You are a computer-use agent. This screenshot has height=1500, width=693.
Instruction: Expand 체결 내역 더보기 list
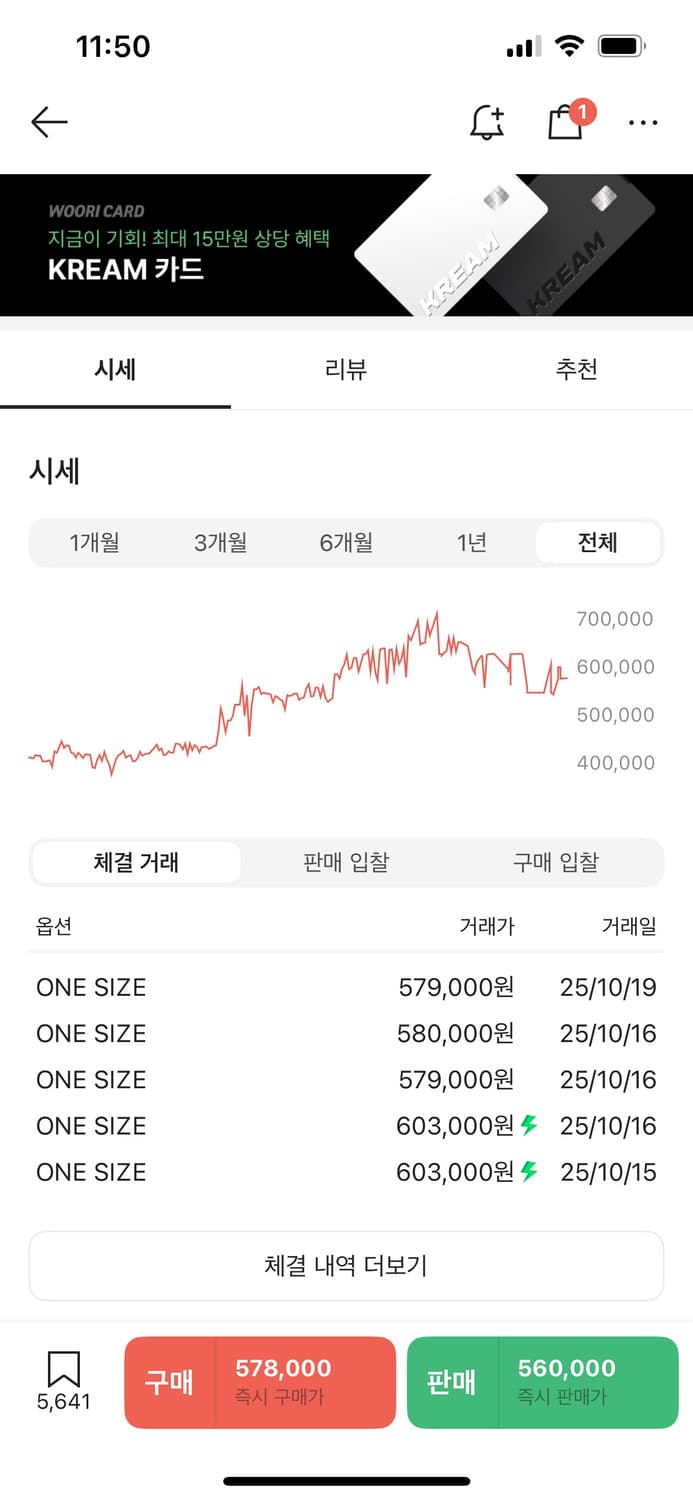coord(346,1265)
